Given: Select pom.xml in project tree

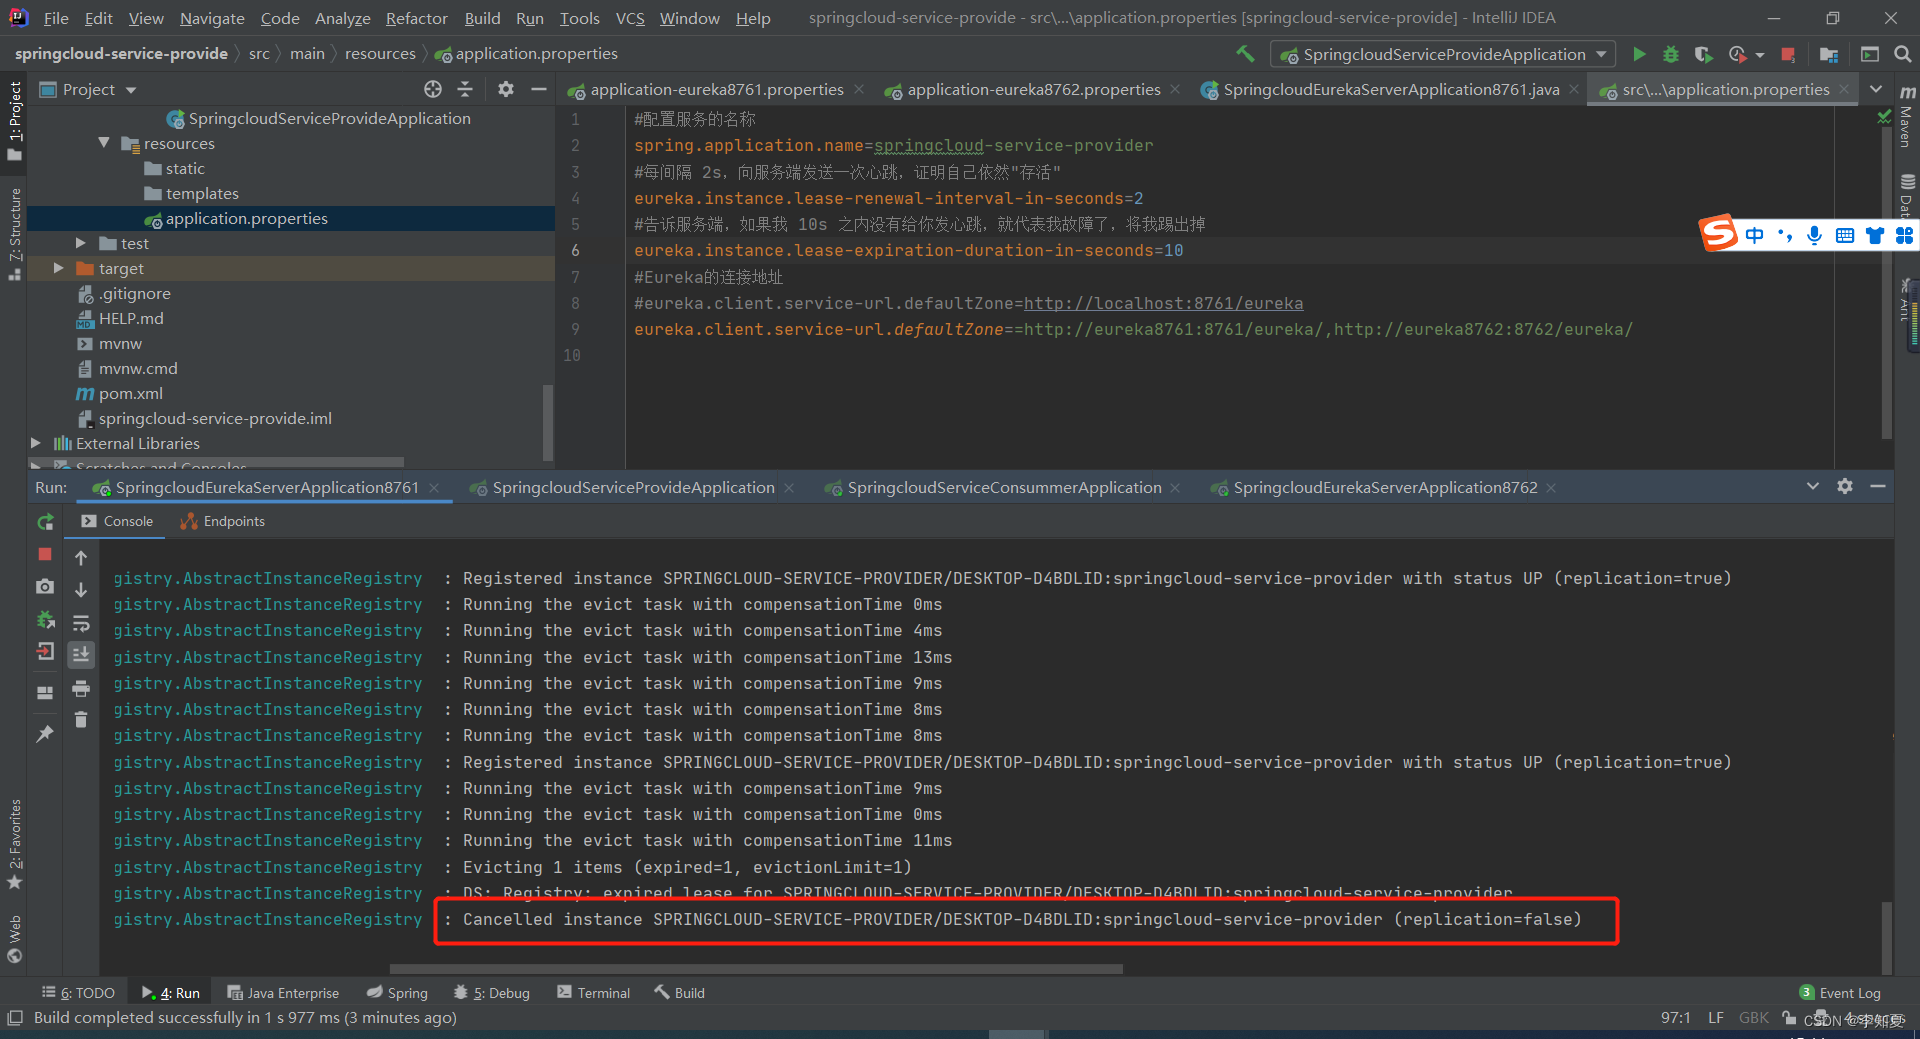Looking at the screenshot, I should coord(130,393).
